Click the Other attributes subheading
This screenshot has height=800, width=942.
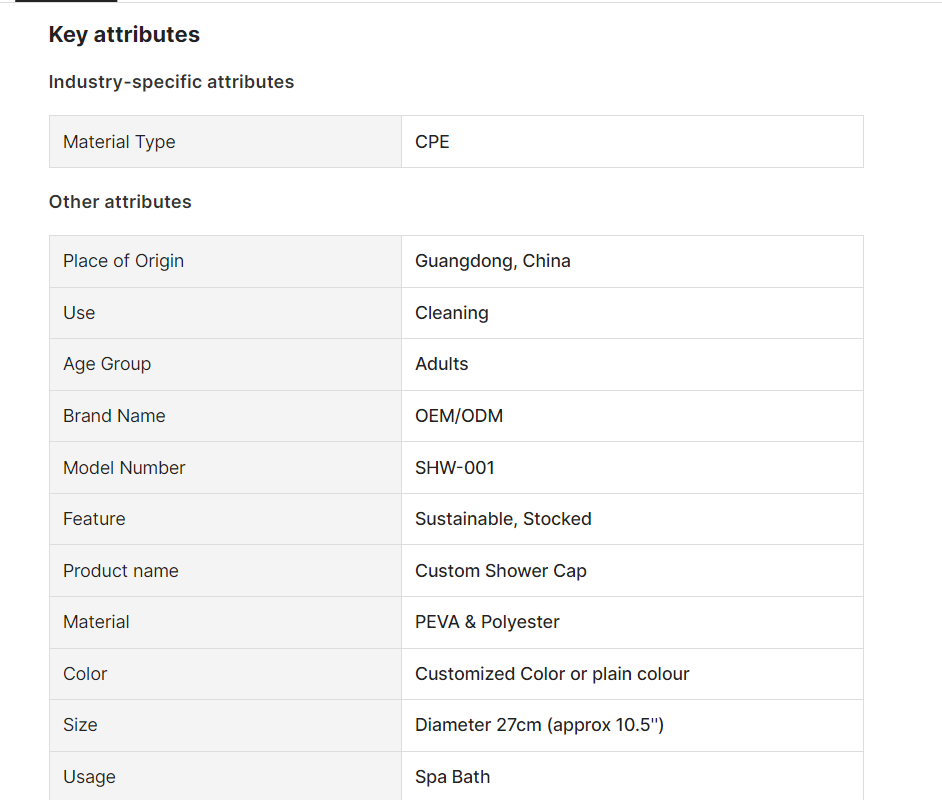tap(120, 202)
